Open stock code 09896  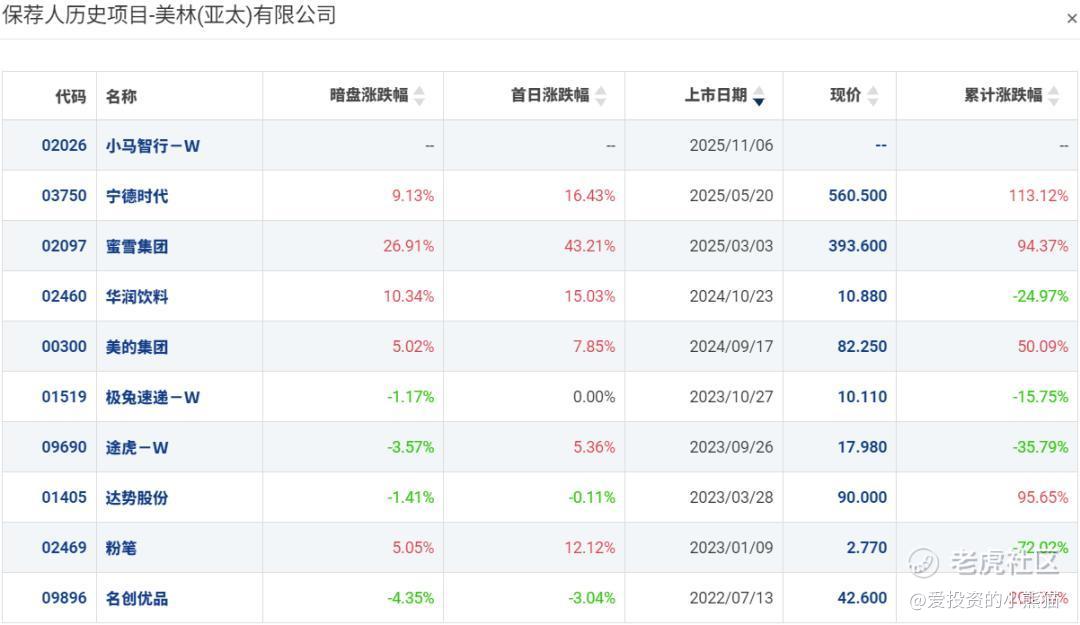point(64,598)
